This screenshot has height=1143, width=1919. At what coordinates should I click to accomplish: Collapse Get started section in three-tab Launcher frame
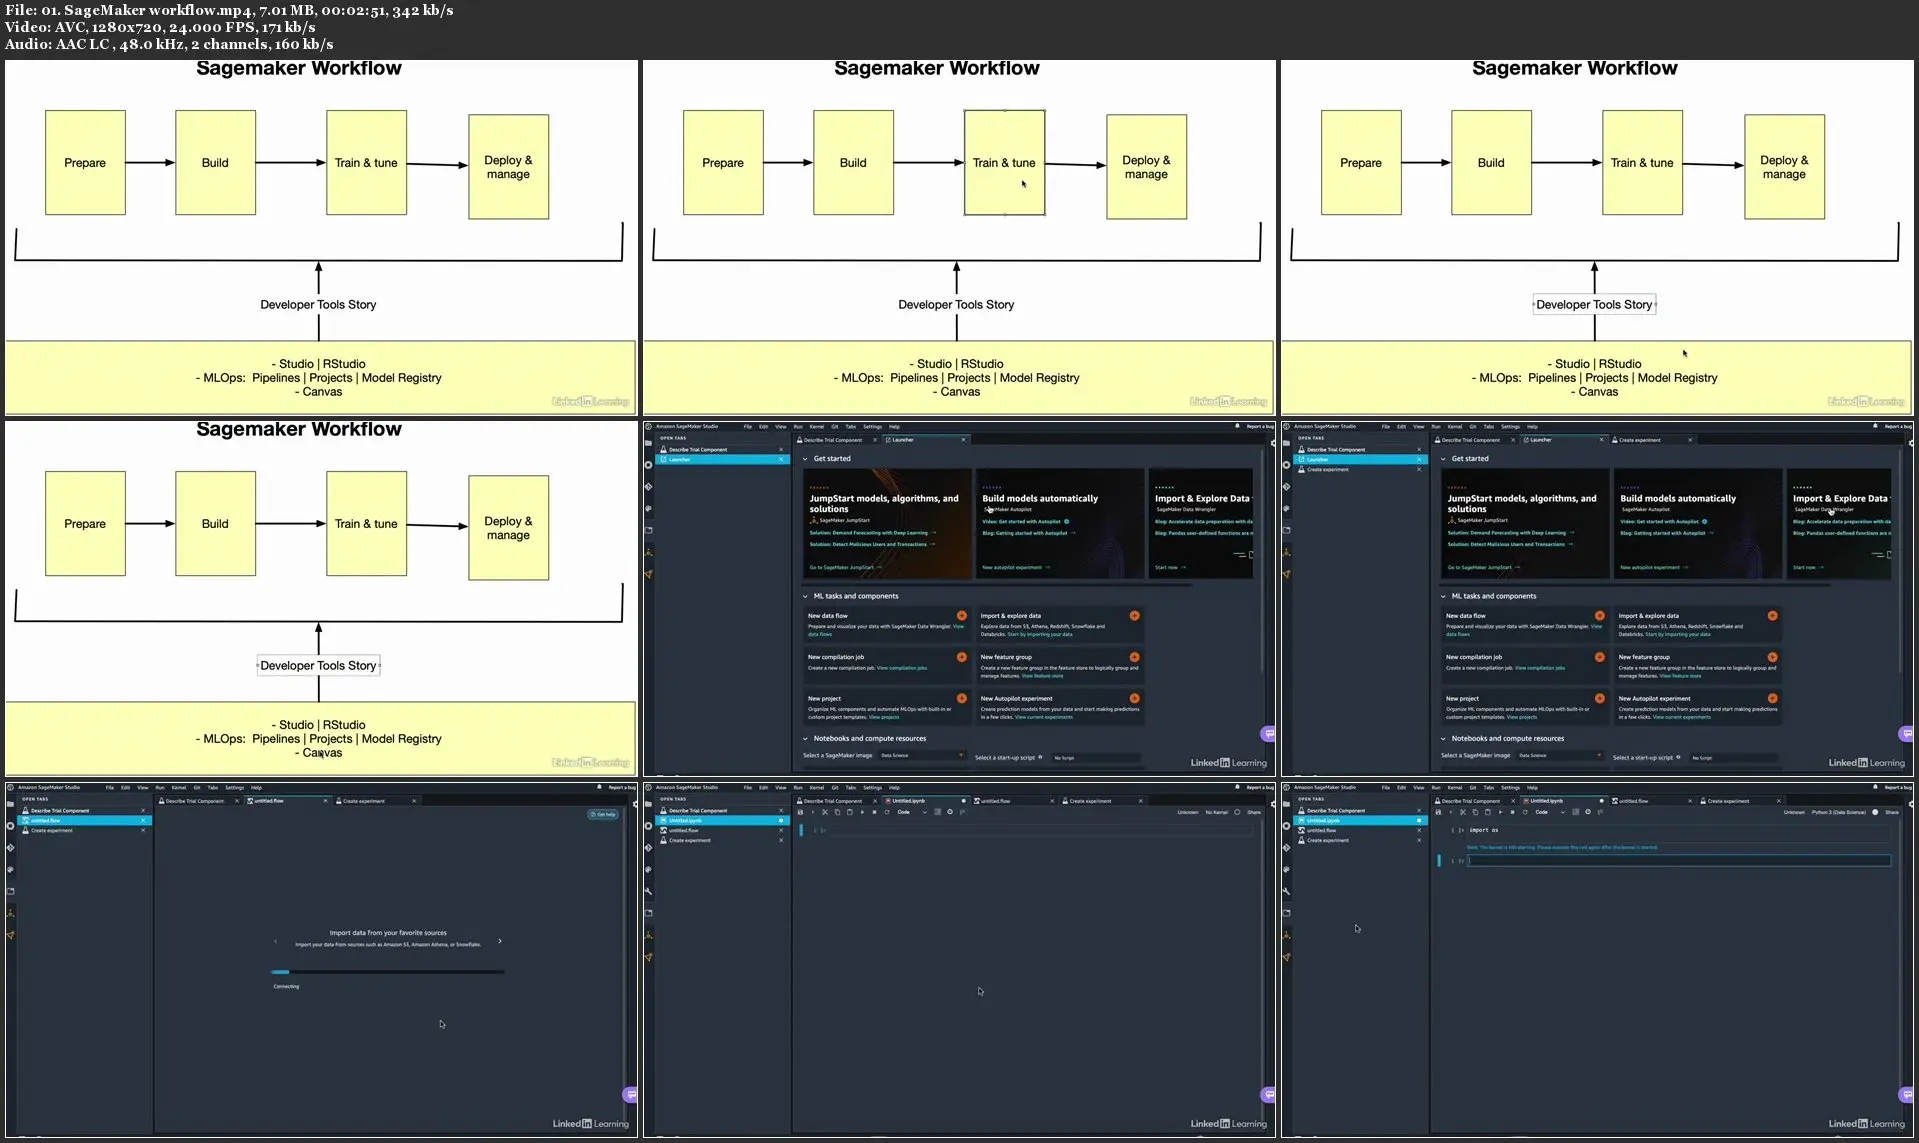(1443, 459)
